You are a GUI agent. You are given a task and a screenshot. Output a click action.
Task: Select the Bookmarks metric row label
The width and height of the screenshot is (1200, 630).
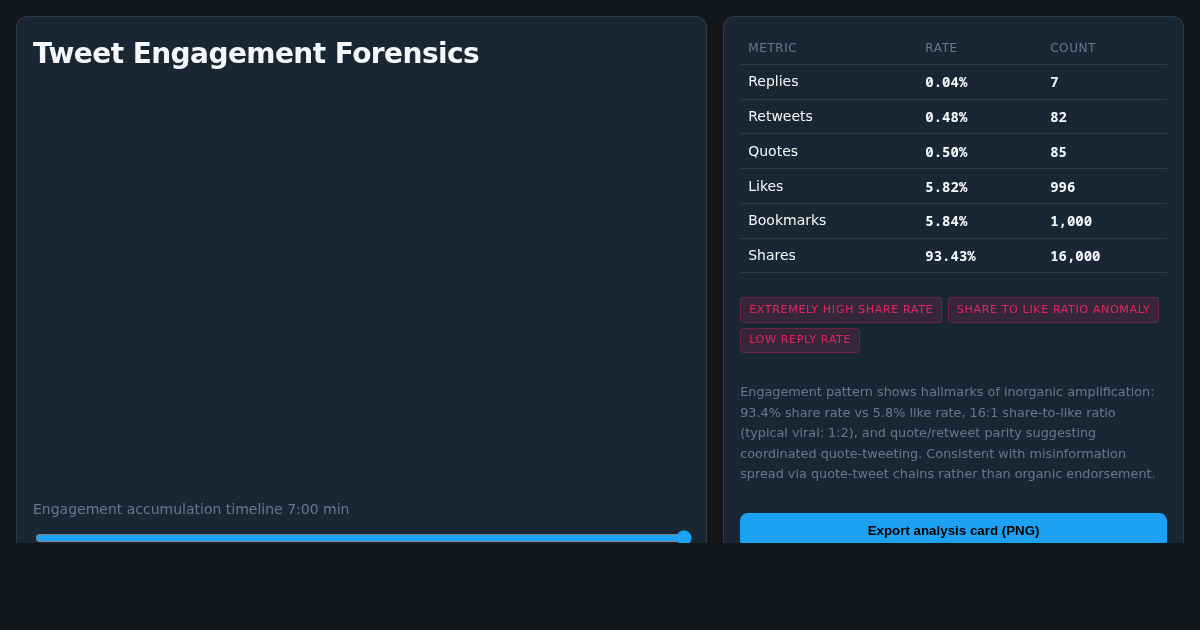click(x=787, y=220)
